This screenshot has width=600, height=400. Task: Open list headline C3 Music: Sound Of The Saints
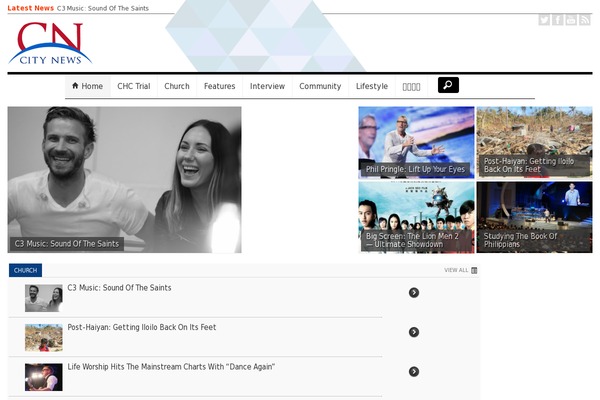coord(119,288)
